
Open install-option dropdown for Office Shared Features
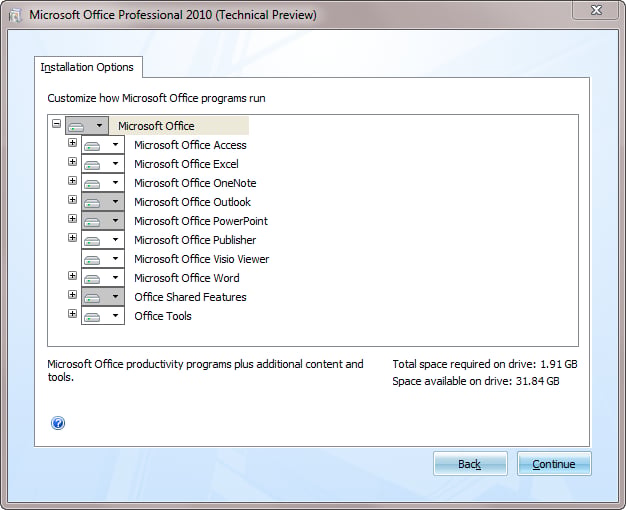(x=103, y=297)
